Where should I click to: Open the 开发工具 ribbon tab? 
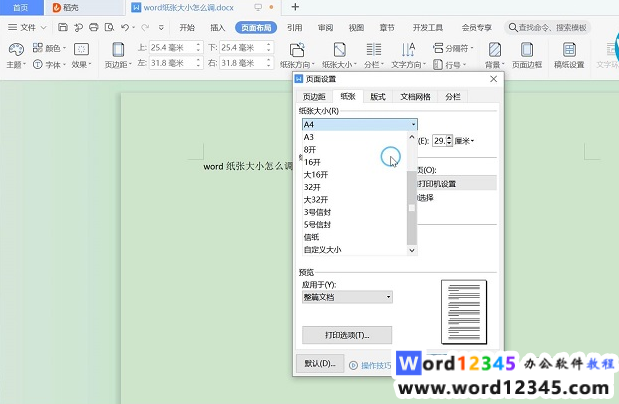click(x=428, y=27)
